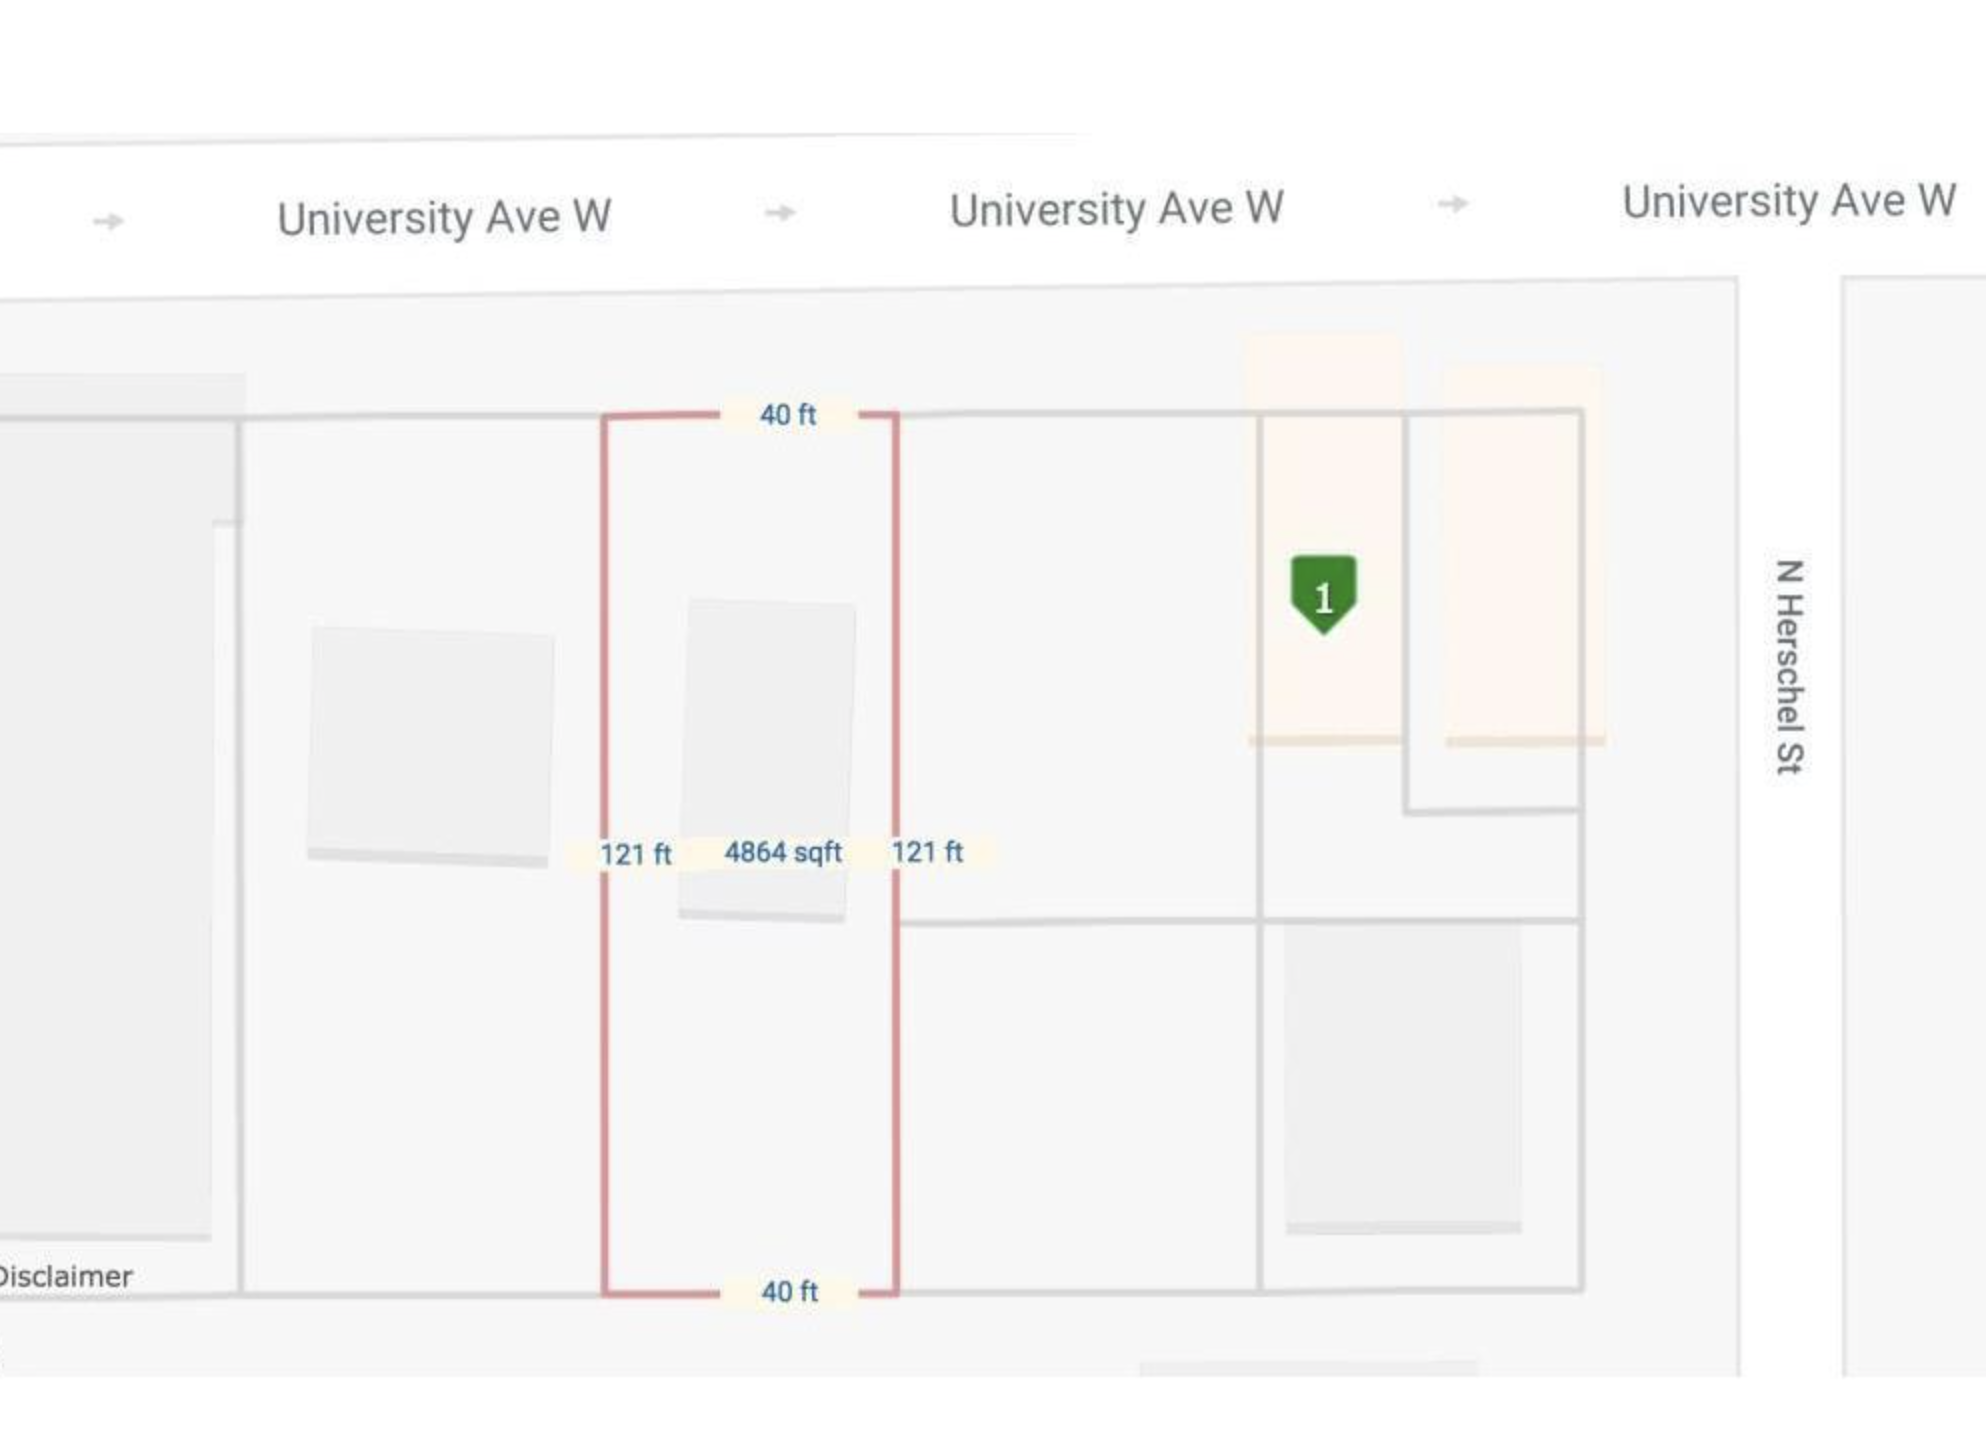Click the rightmost University Ave W label

tap(1788, 201)
